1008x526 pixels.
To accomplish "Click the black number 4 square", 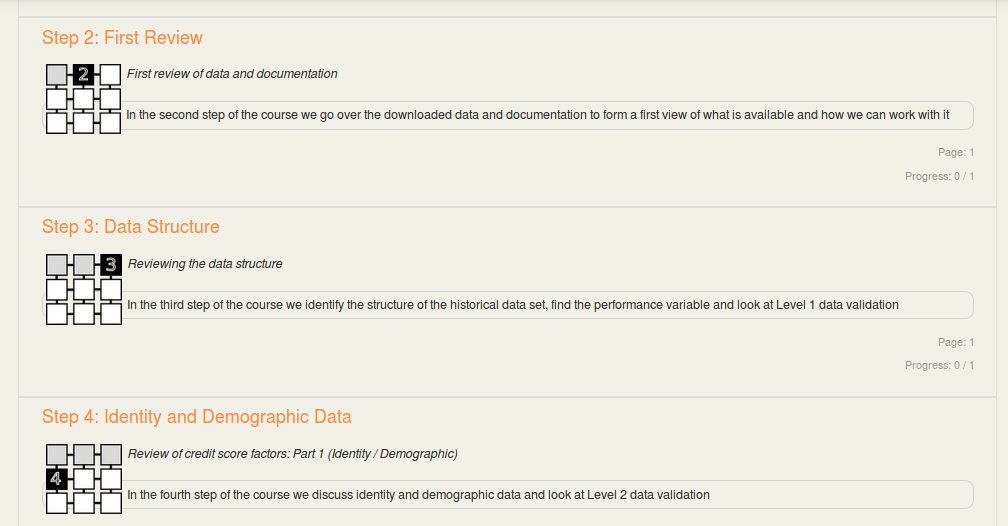I will [x=57, y=478].
